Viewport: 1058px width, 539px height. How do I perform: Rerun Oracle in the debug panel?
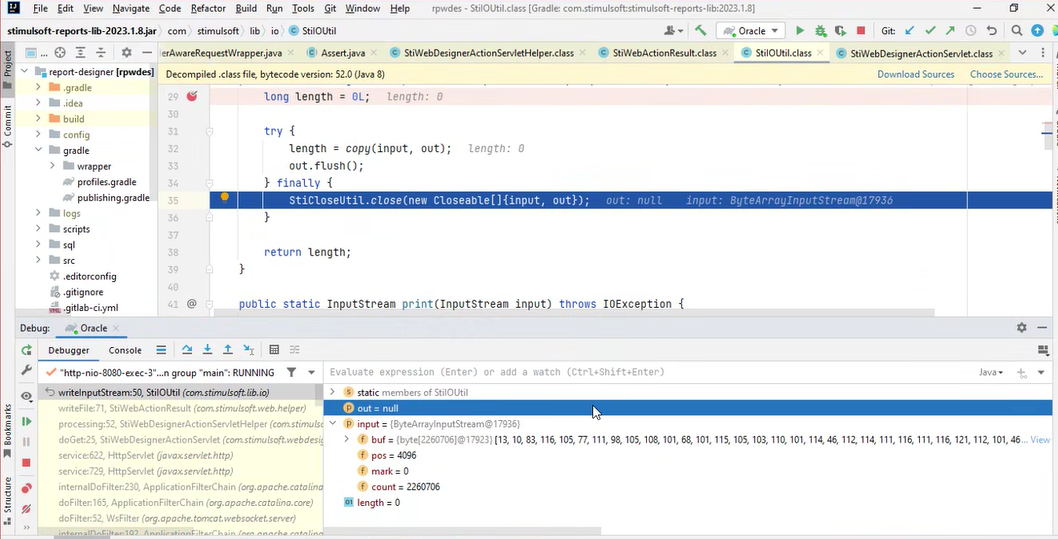tap(26, 349)
